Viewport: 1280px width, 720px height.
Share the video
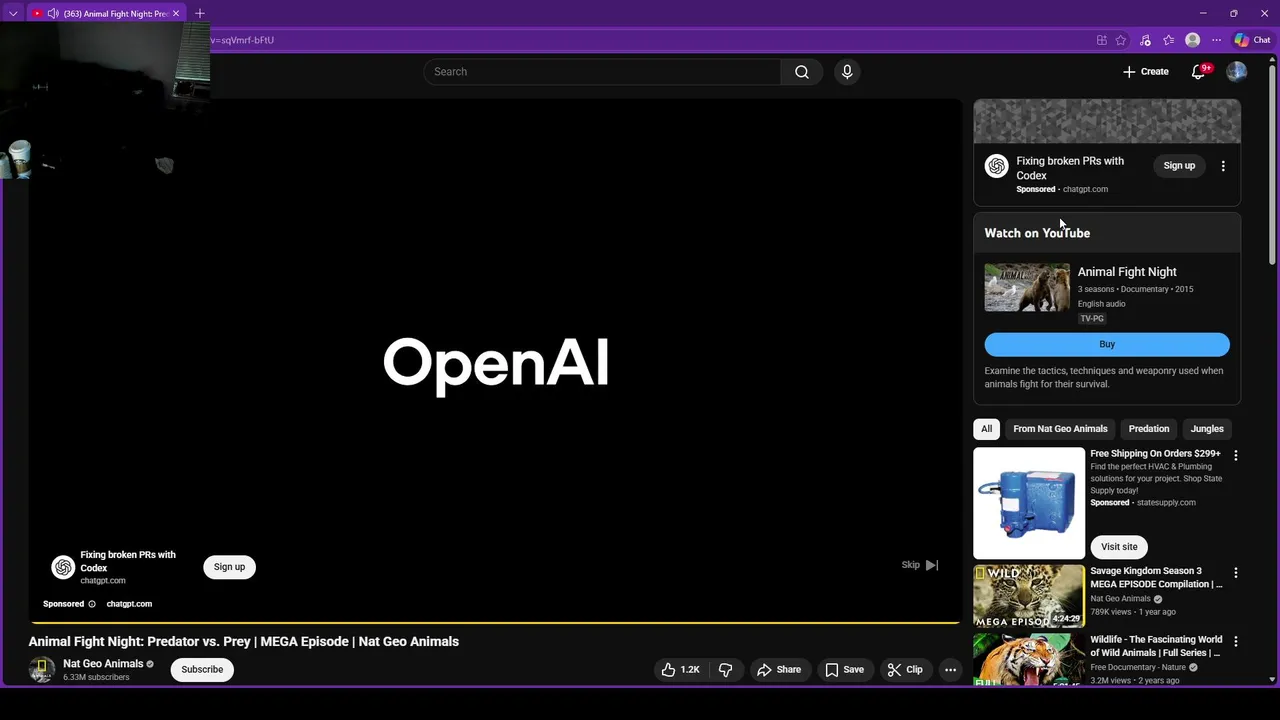(x=778, y=670)
